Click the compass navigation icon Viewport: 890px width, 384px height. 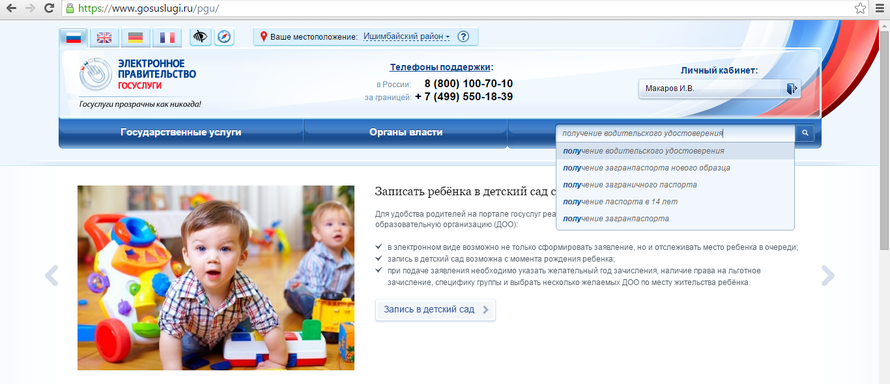[x=225, y=37]
